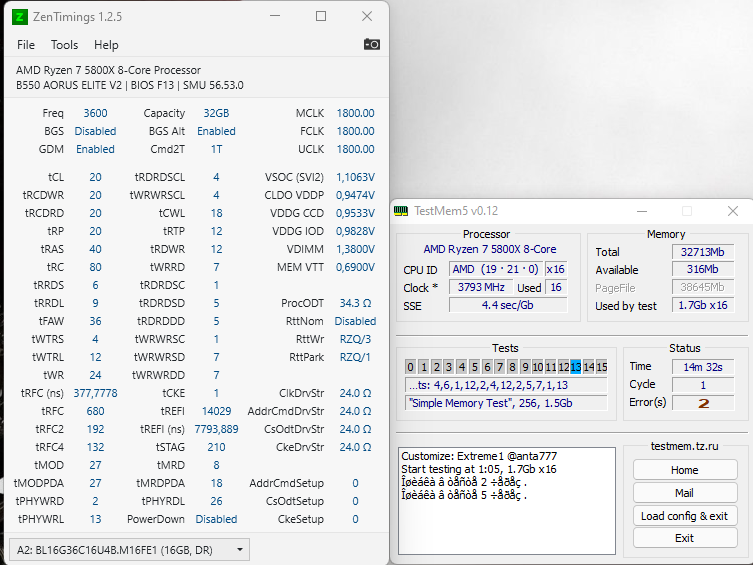The height and width of the screenshot is (565, 753).
Task: Click the Used threads value 16
Action: click(x=556, y=287)
